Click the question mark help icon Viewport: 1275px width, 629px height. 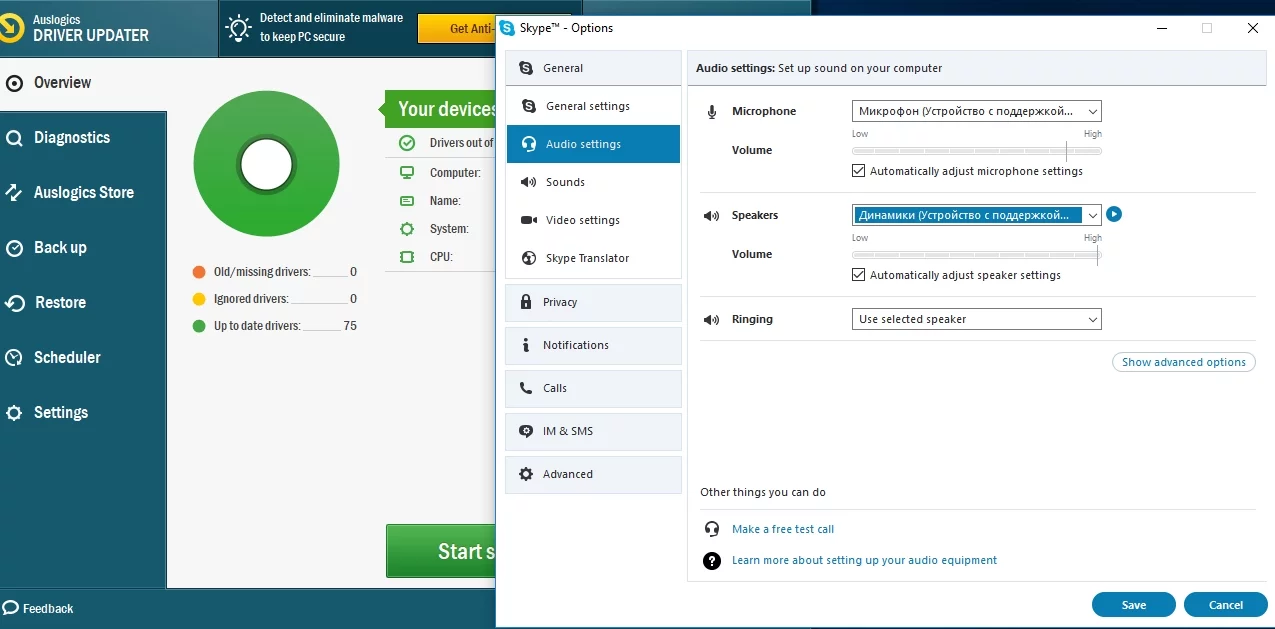[712, 560]
